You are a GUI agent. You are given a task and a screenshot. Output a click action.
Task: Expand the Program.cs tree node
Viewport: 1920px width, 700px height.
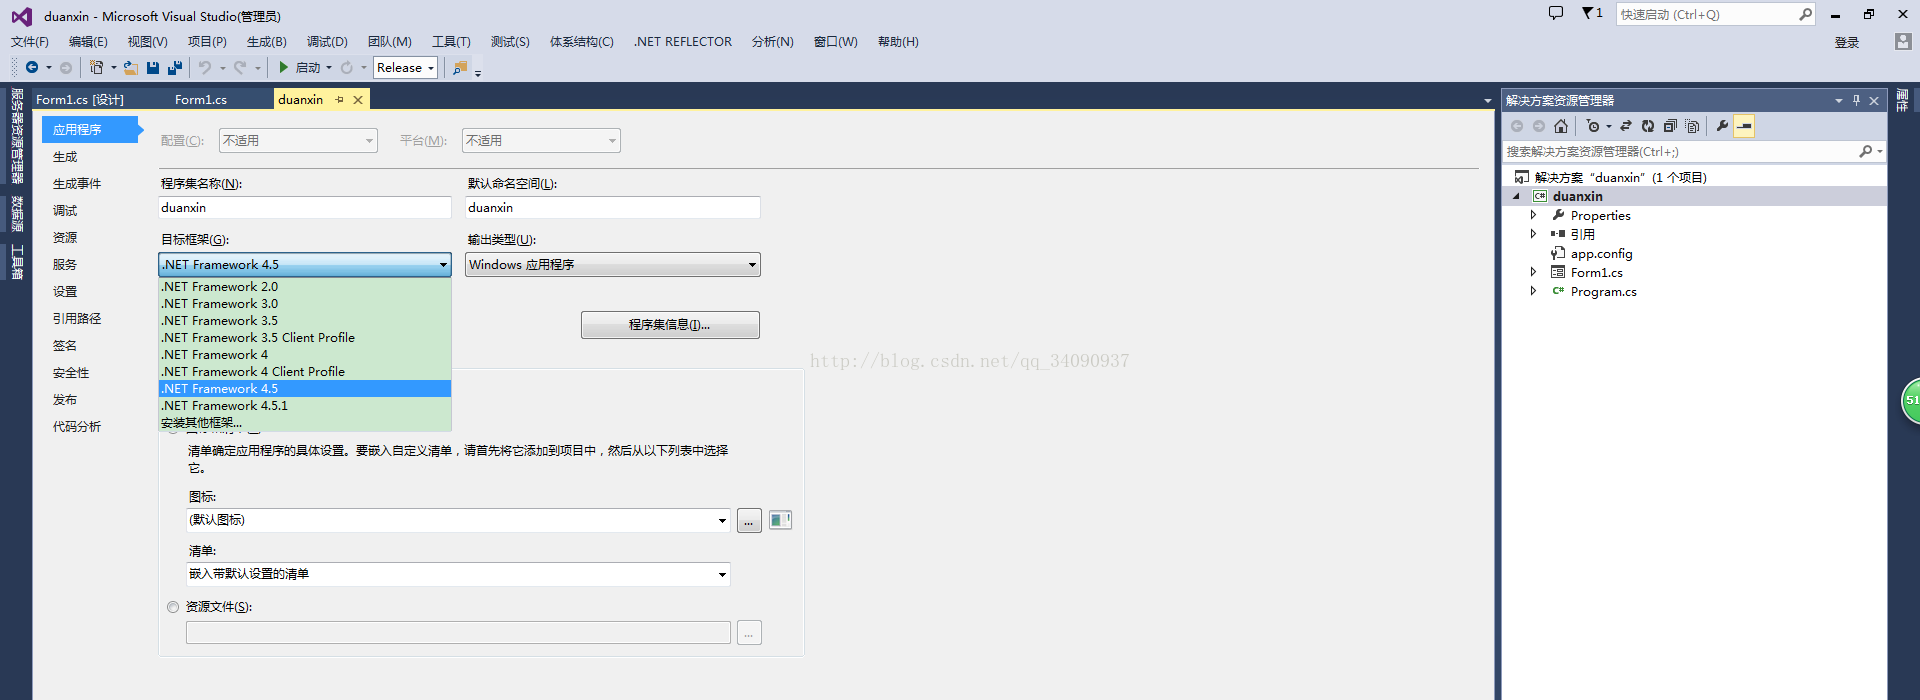pyautogui.click(x=1533, y=291)
